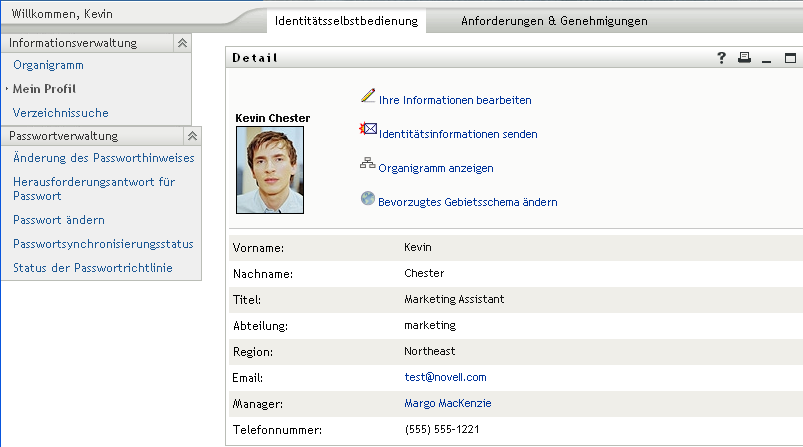The image size is (803, 447).
Task: Click Kevin Chester's profile photo
Action: coord(270,170)
